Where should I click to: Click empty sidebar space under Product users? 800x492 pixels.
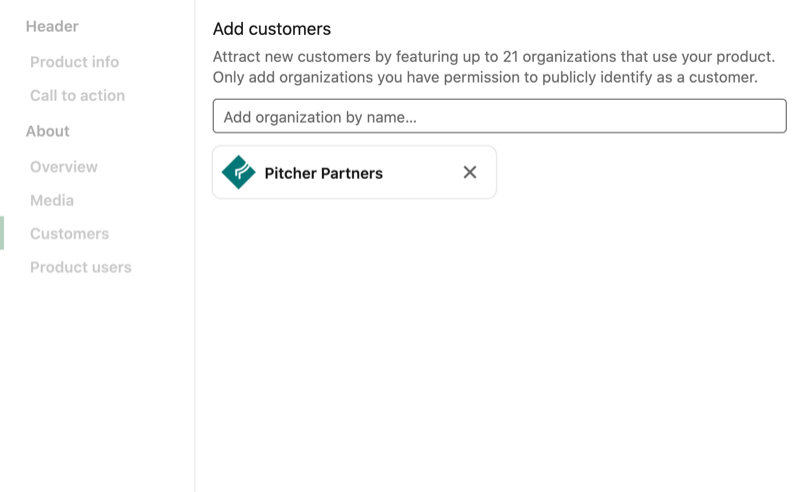pyautogui.click(x=97, y=383)
